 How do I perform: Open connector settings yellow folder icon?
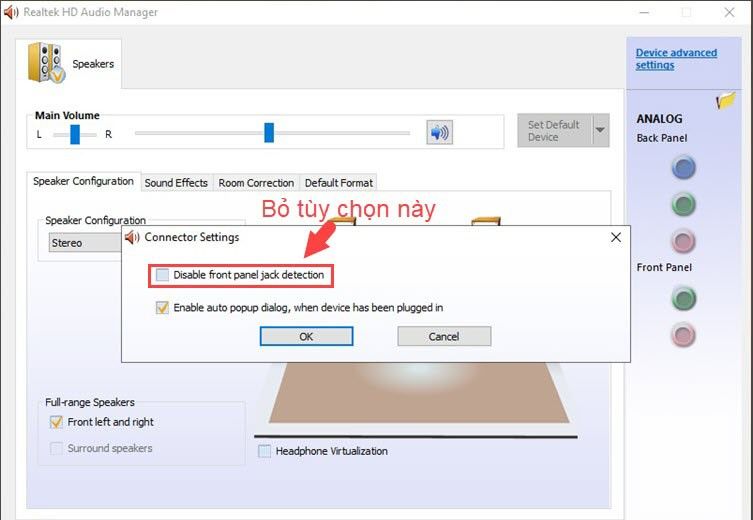click(x=726, y=101)
